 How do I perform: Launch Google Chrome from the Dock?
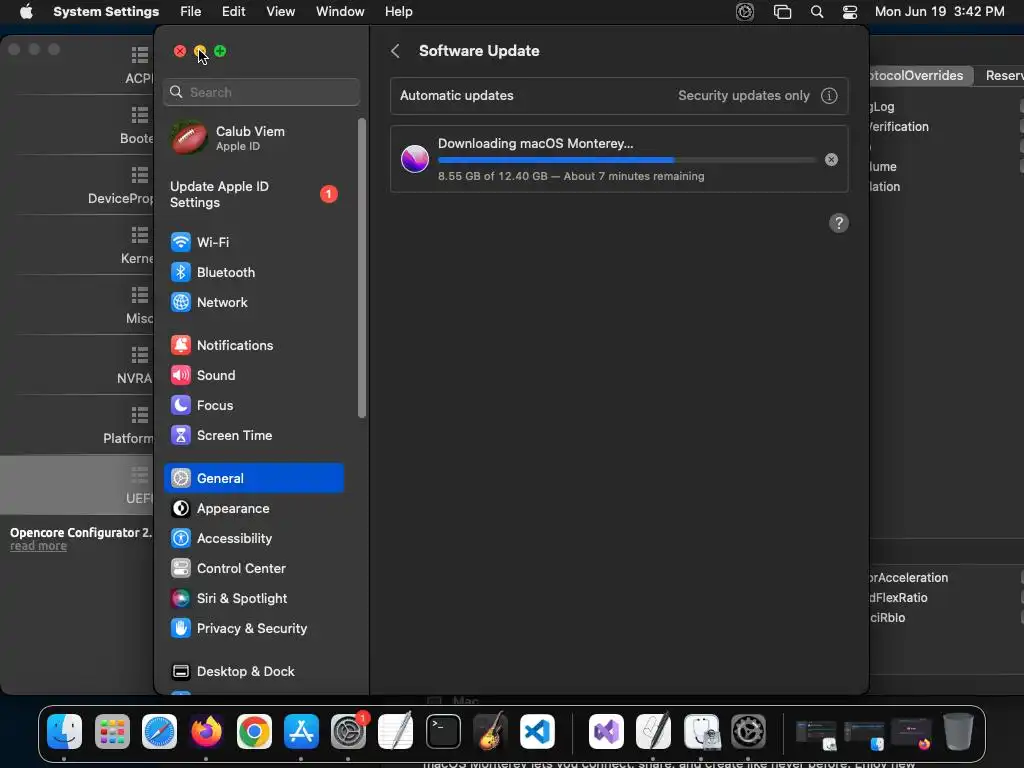(x=254, y=731)
